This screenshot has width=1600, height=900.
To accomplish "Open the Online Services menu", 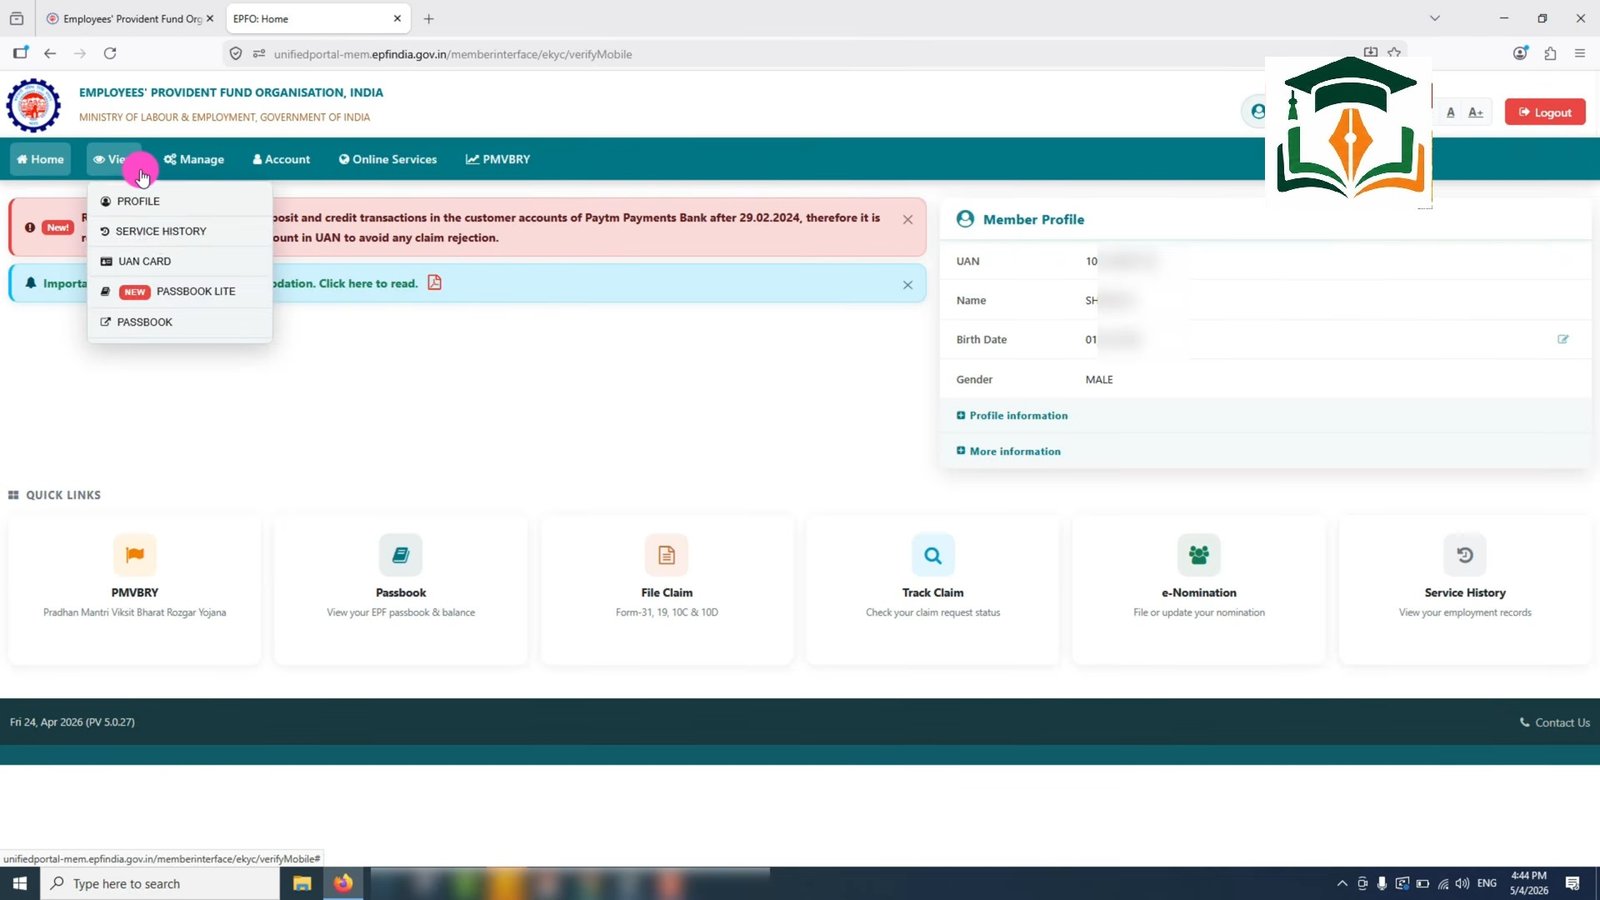I will coord(388,159).
